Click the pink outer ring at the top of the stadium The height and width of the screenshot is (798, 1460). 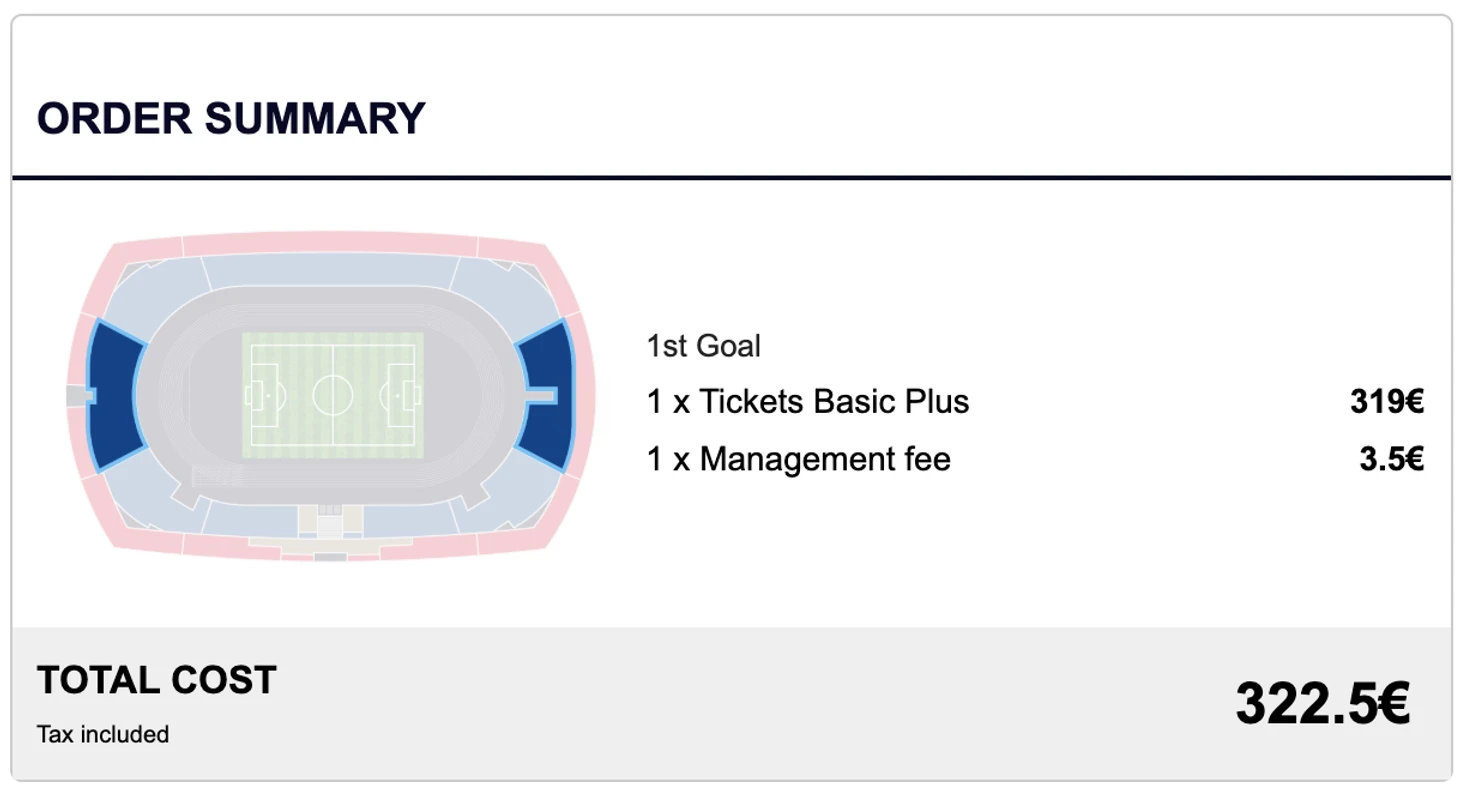(x=330, y=243)
